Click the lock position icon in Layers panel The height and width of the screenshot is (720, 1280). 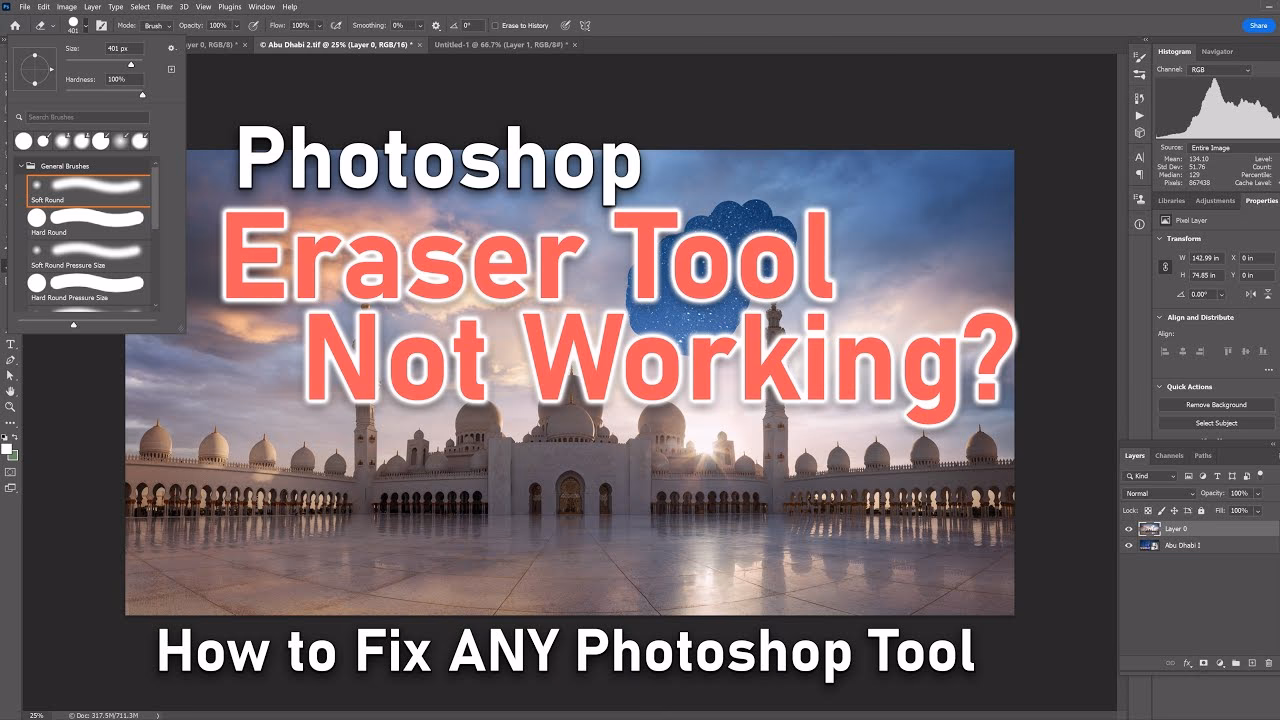click(1174, 511)
